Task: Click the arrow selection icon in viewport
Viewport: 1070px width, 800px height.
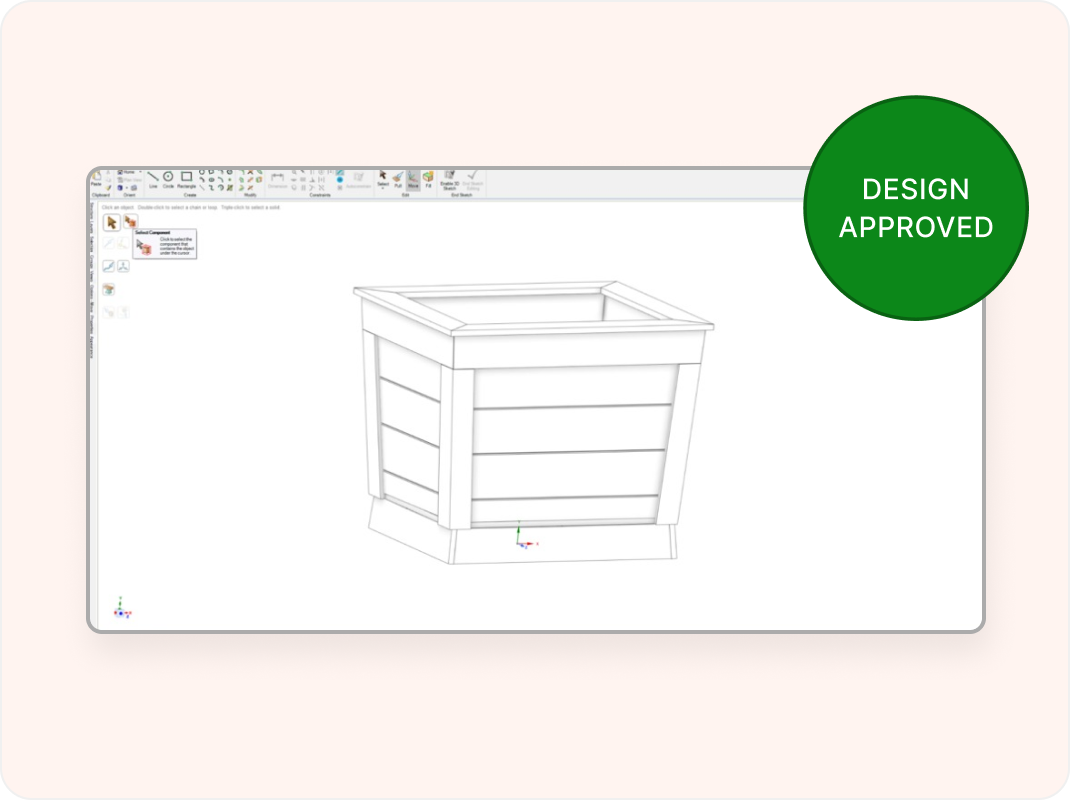Action: point(112,223)
